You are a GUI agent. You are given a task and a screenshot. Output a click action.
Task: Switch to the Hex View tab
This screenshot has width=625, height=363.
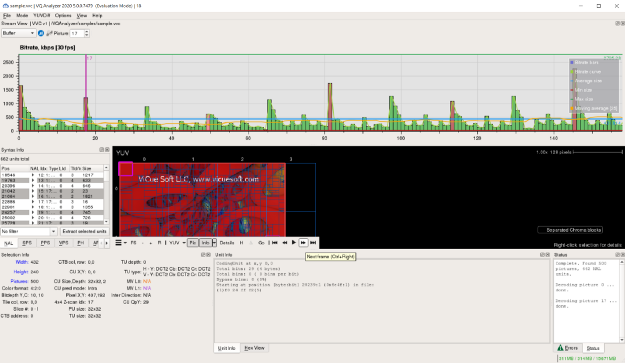click(254, 348)
